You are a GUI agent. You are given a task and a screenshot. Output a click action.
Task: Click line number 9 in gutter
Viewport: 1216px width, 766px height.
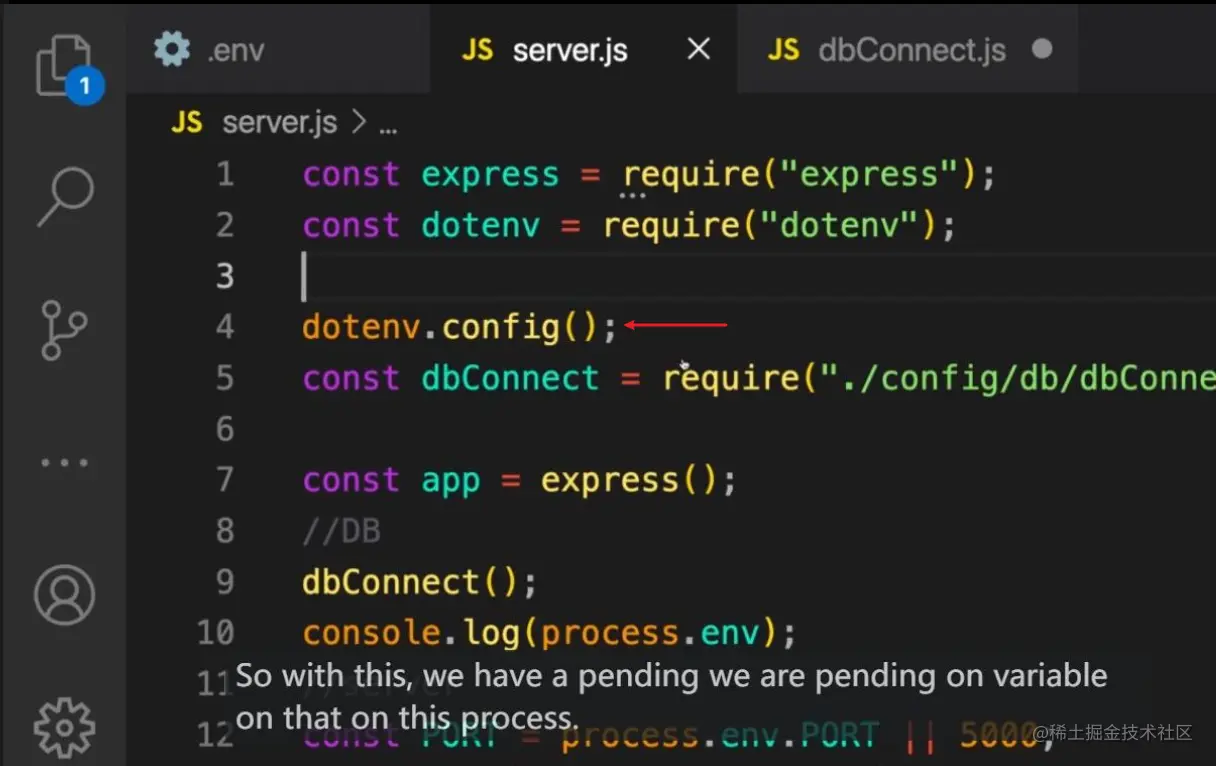[x=225, y=582]
